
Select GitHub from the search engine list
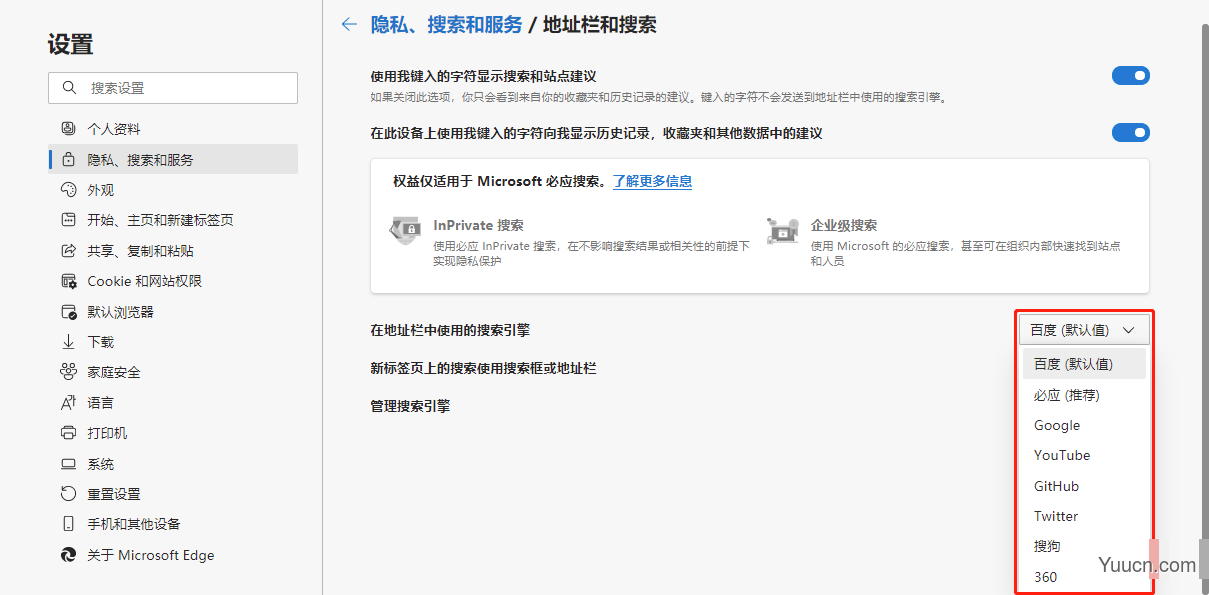tap(1084, 486)
